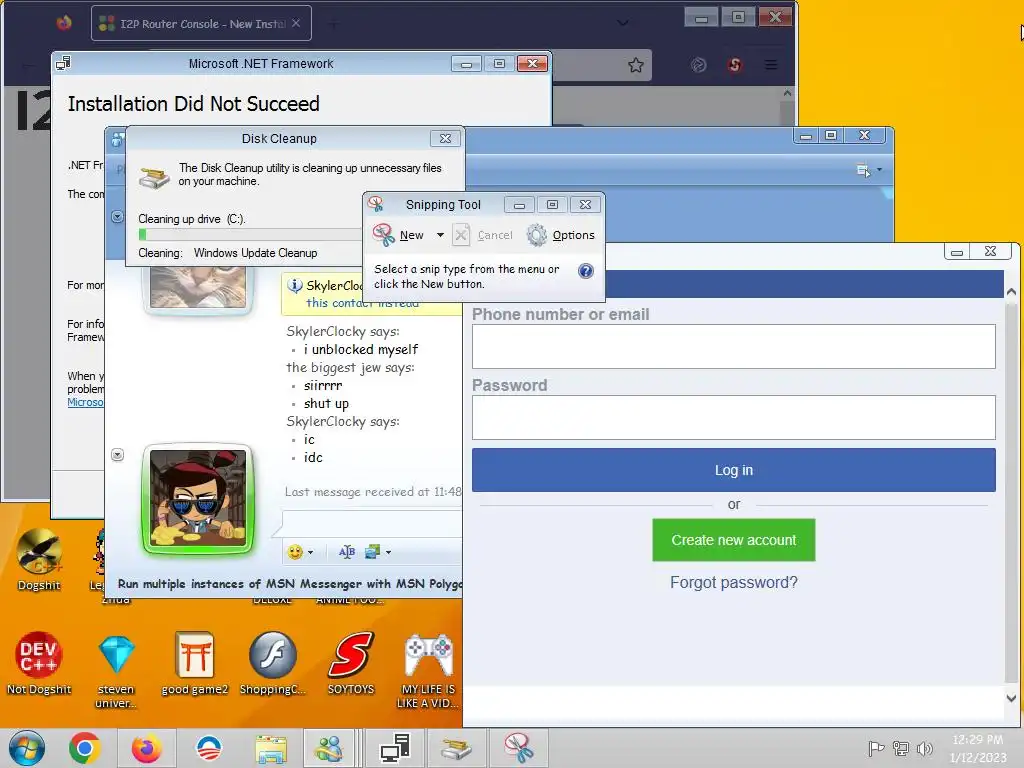Click the Snipping Tool help icon
This screenshot has height=768, width=1024.
586,270
